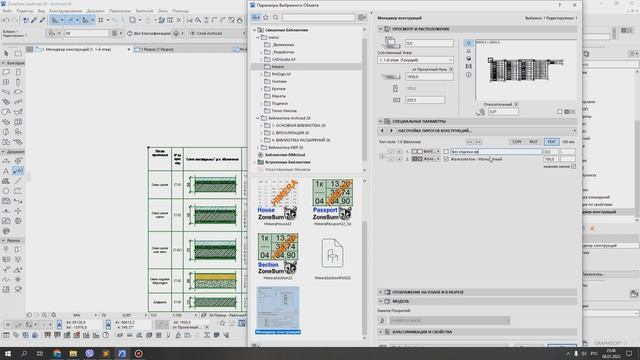The width and height of the screenshot is (640, 360).
Task: Open the home story dropdown
Action: tap(415, 60)
